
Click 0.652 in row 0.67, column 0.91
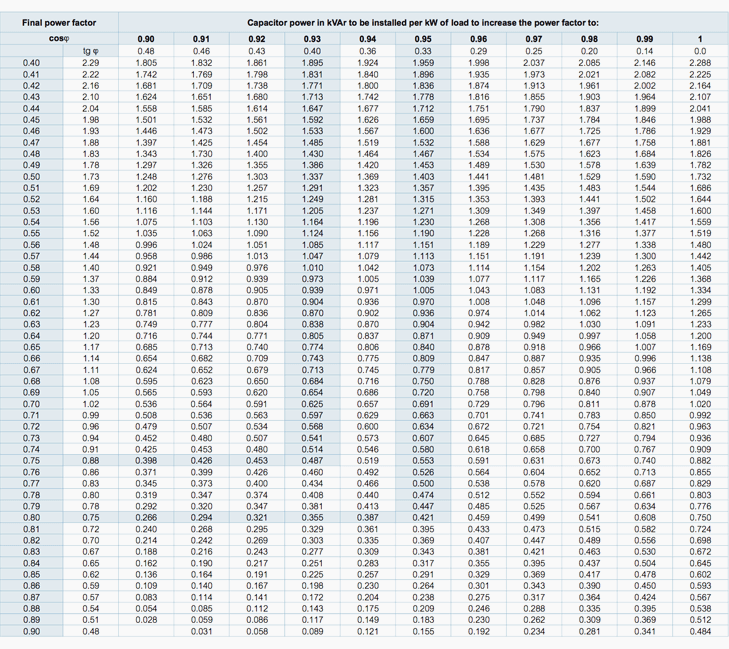[x=201, y=370]
